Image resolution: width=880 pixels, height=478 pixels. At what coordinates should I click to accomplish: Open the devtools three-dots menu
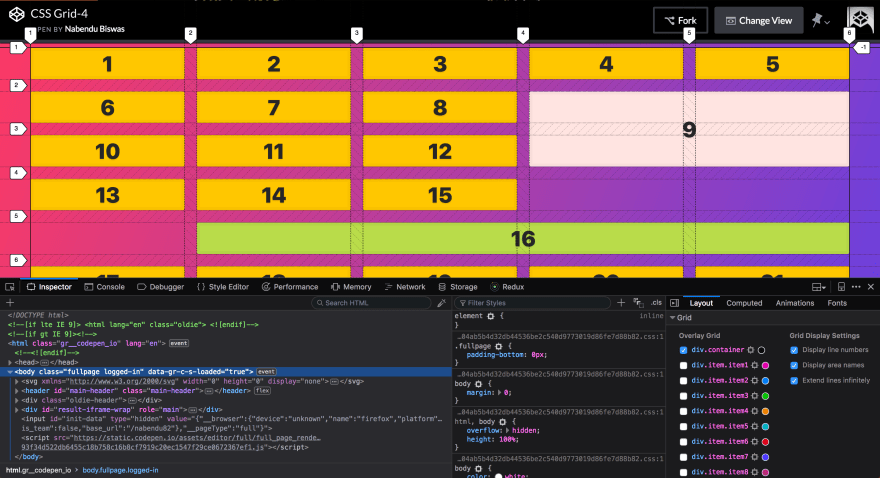[x=856, y=287]
